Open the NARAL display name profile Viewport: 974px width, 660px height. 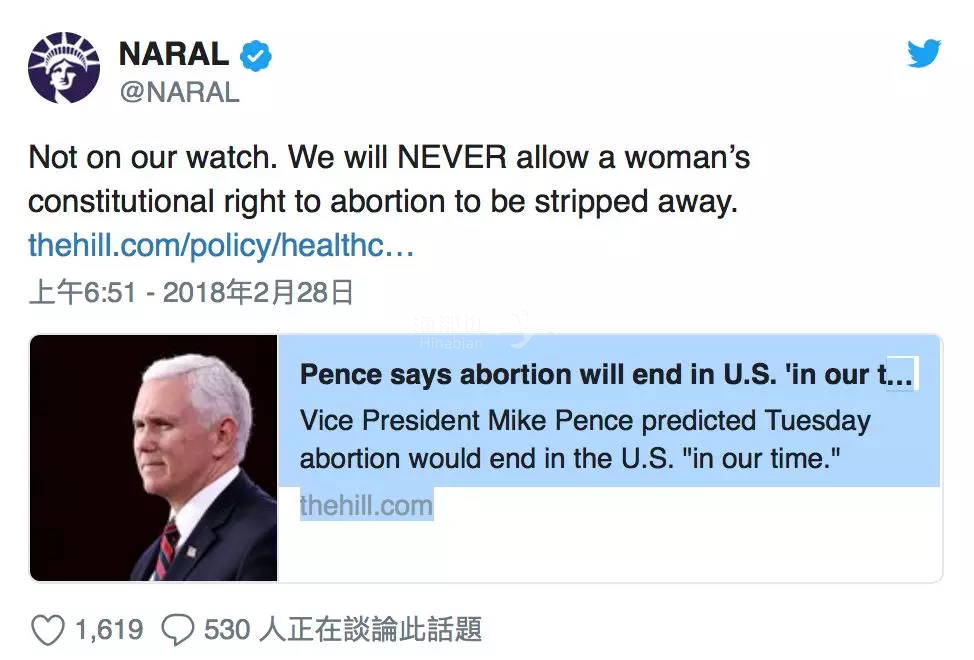coord(174,55)
